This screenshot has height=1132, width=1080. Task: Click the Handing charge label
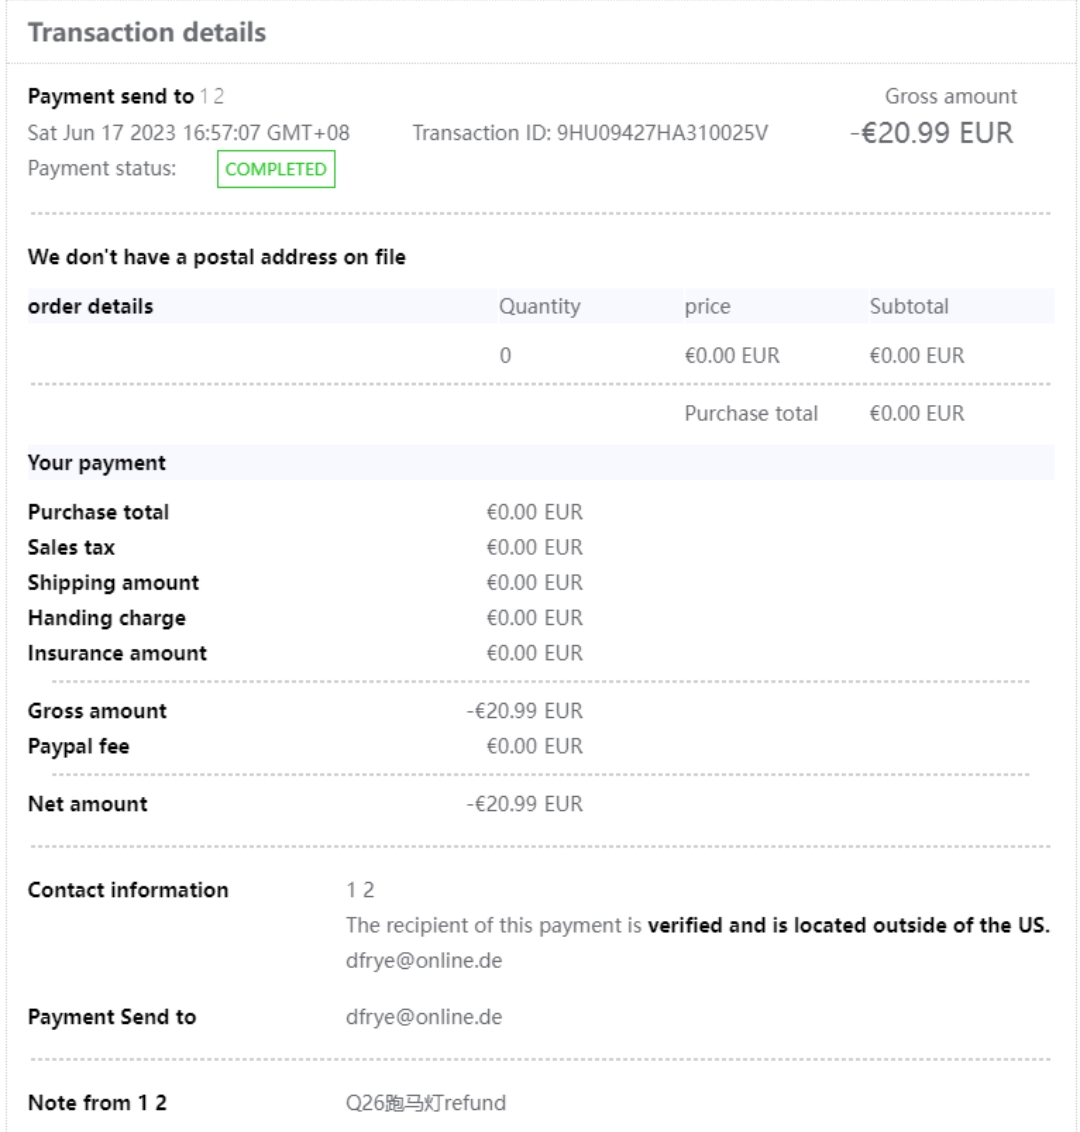pos(107,618)
